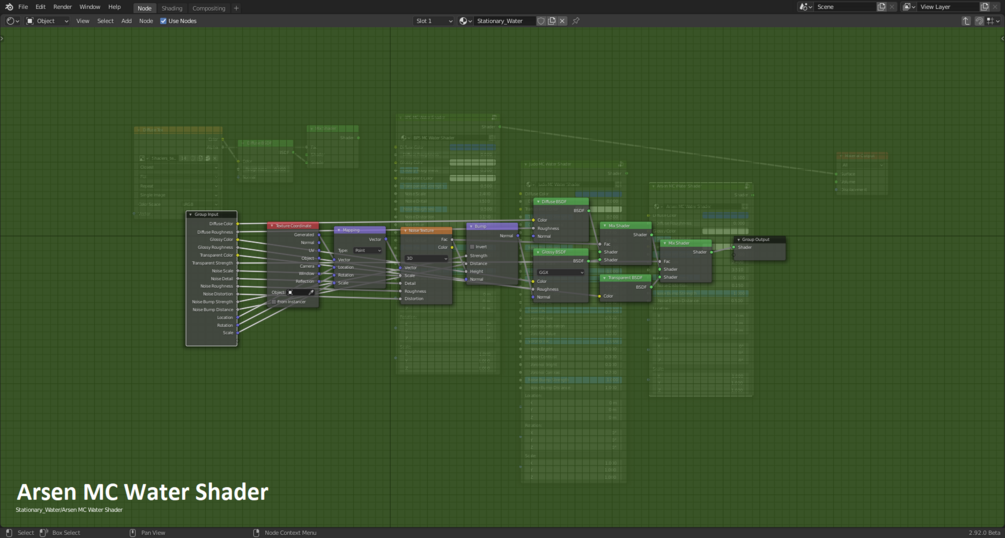
Task: Collapse the Transparent BSDF node
Action: (604, 278)
